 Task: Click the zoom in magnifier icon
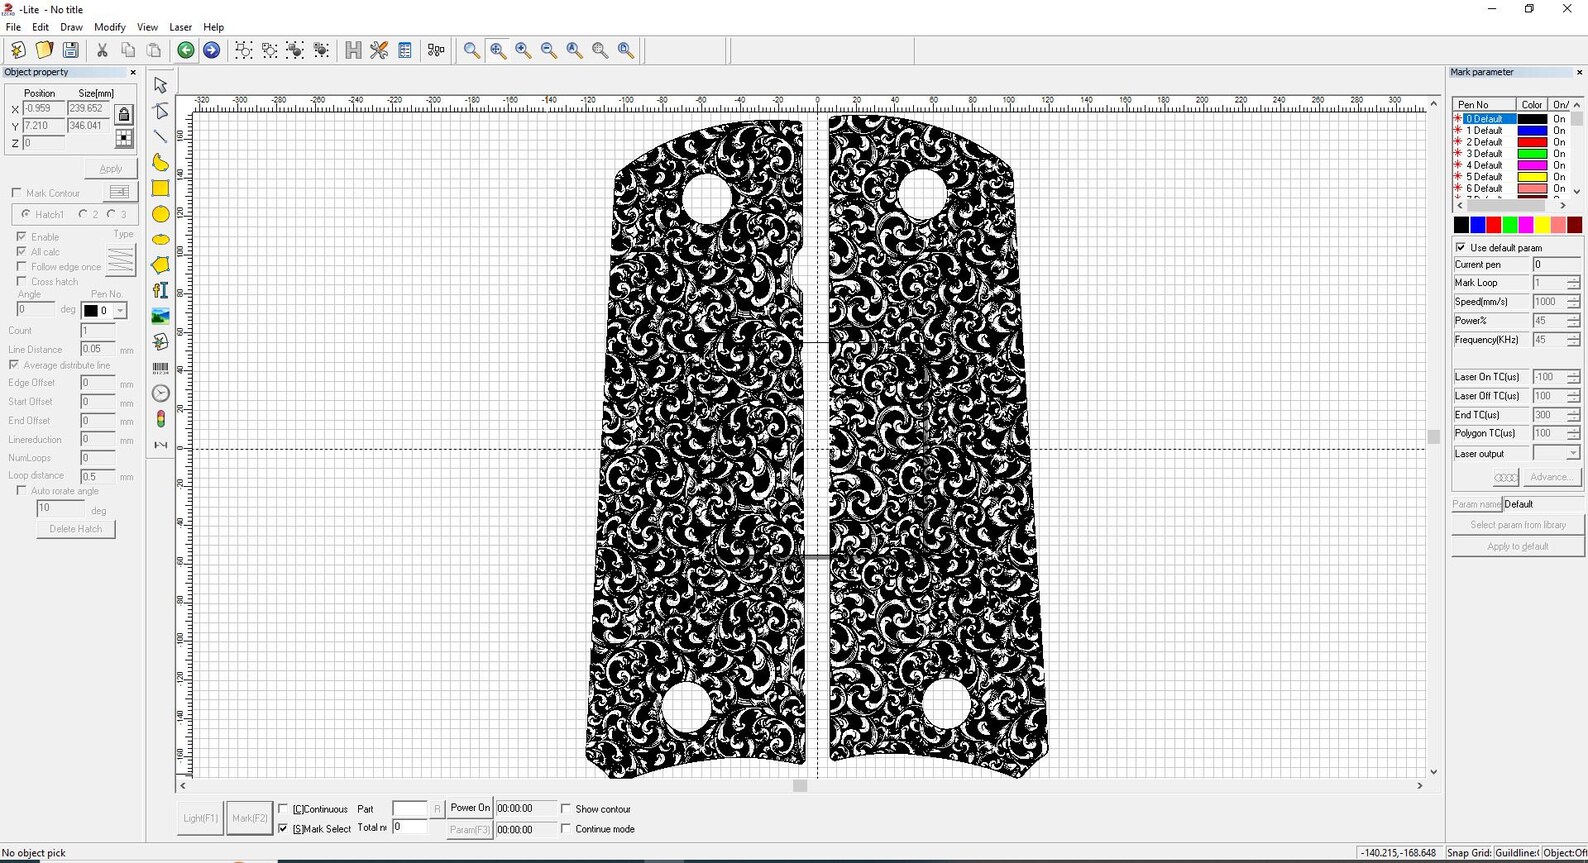[x=523, y=50]
